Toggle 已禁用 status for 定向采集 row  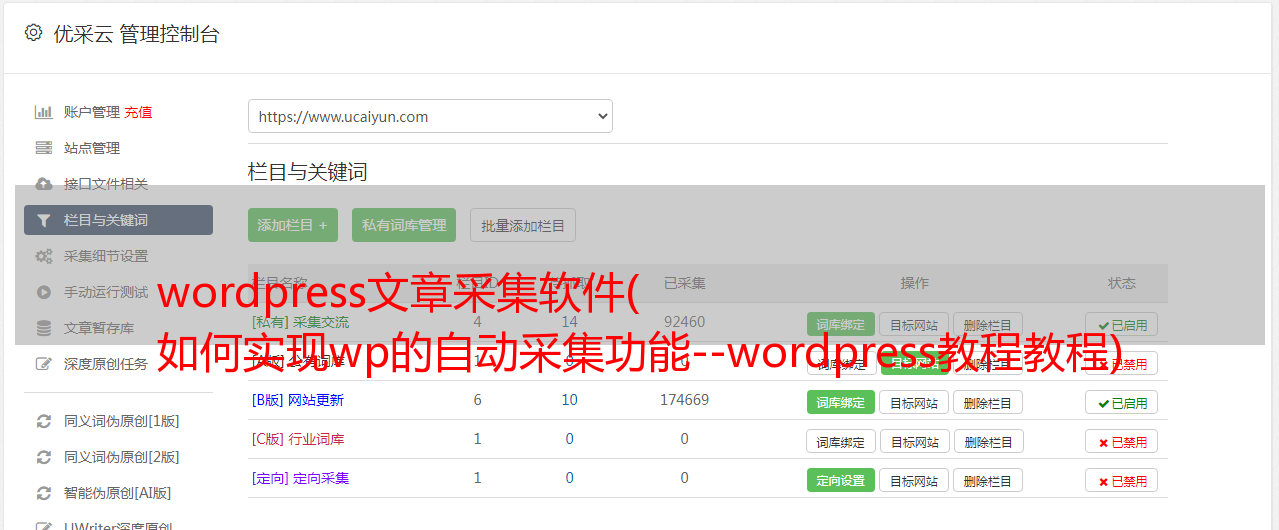(x=1122, y=480)
